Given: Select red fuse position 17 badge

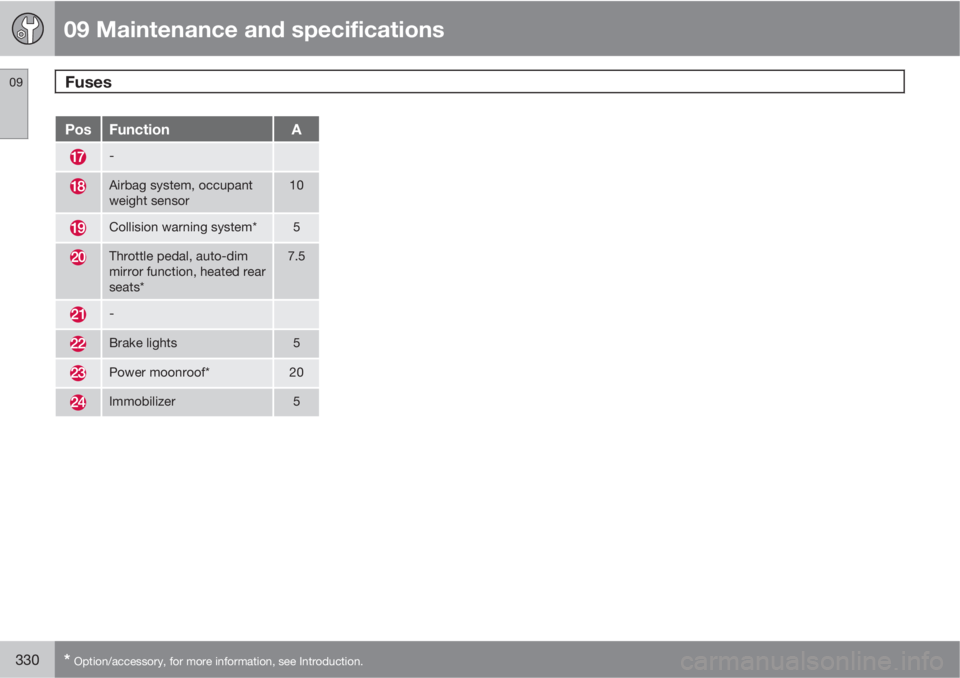Looking at the screenshot, I should [78, 157].
